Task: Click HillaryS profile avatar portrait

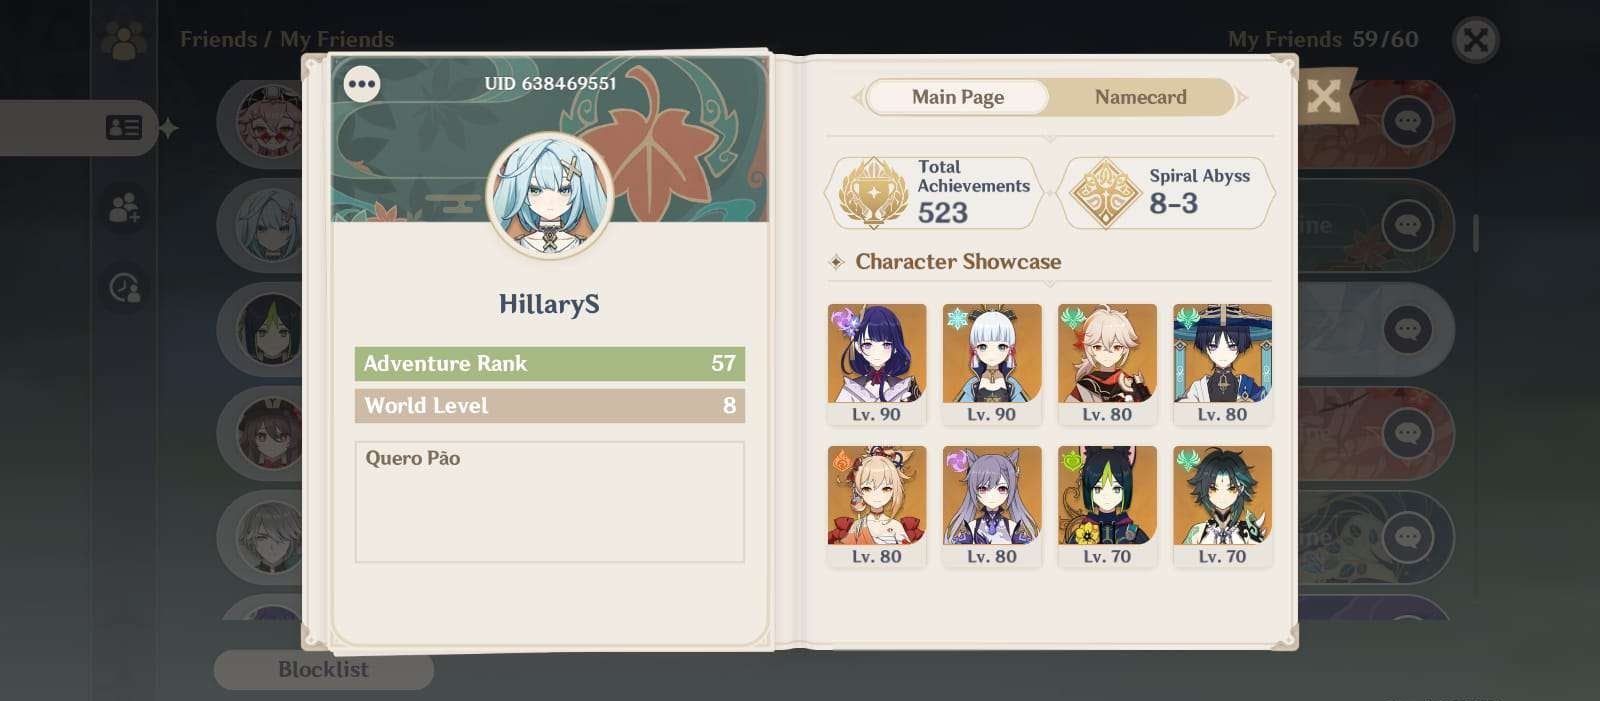Action: (549, 196)
